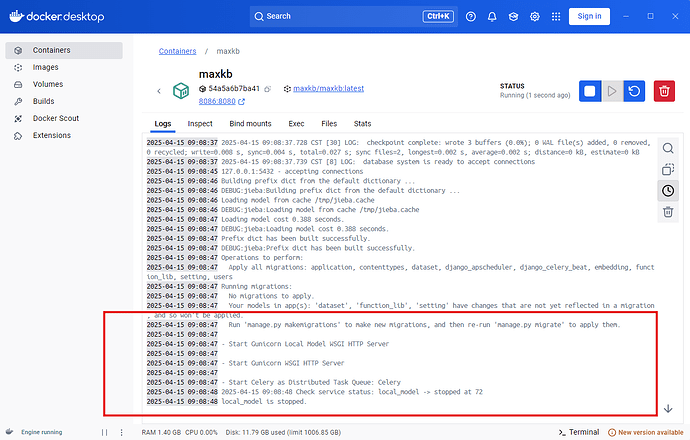Switch to the Files tab
This screenshot has width=690, height=440.
click(x=329, y=124)
